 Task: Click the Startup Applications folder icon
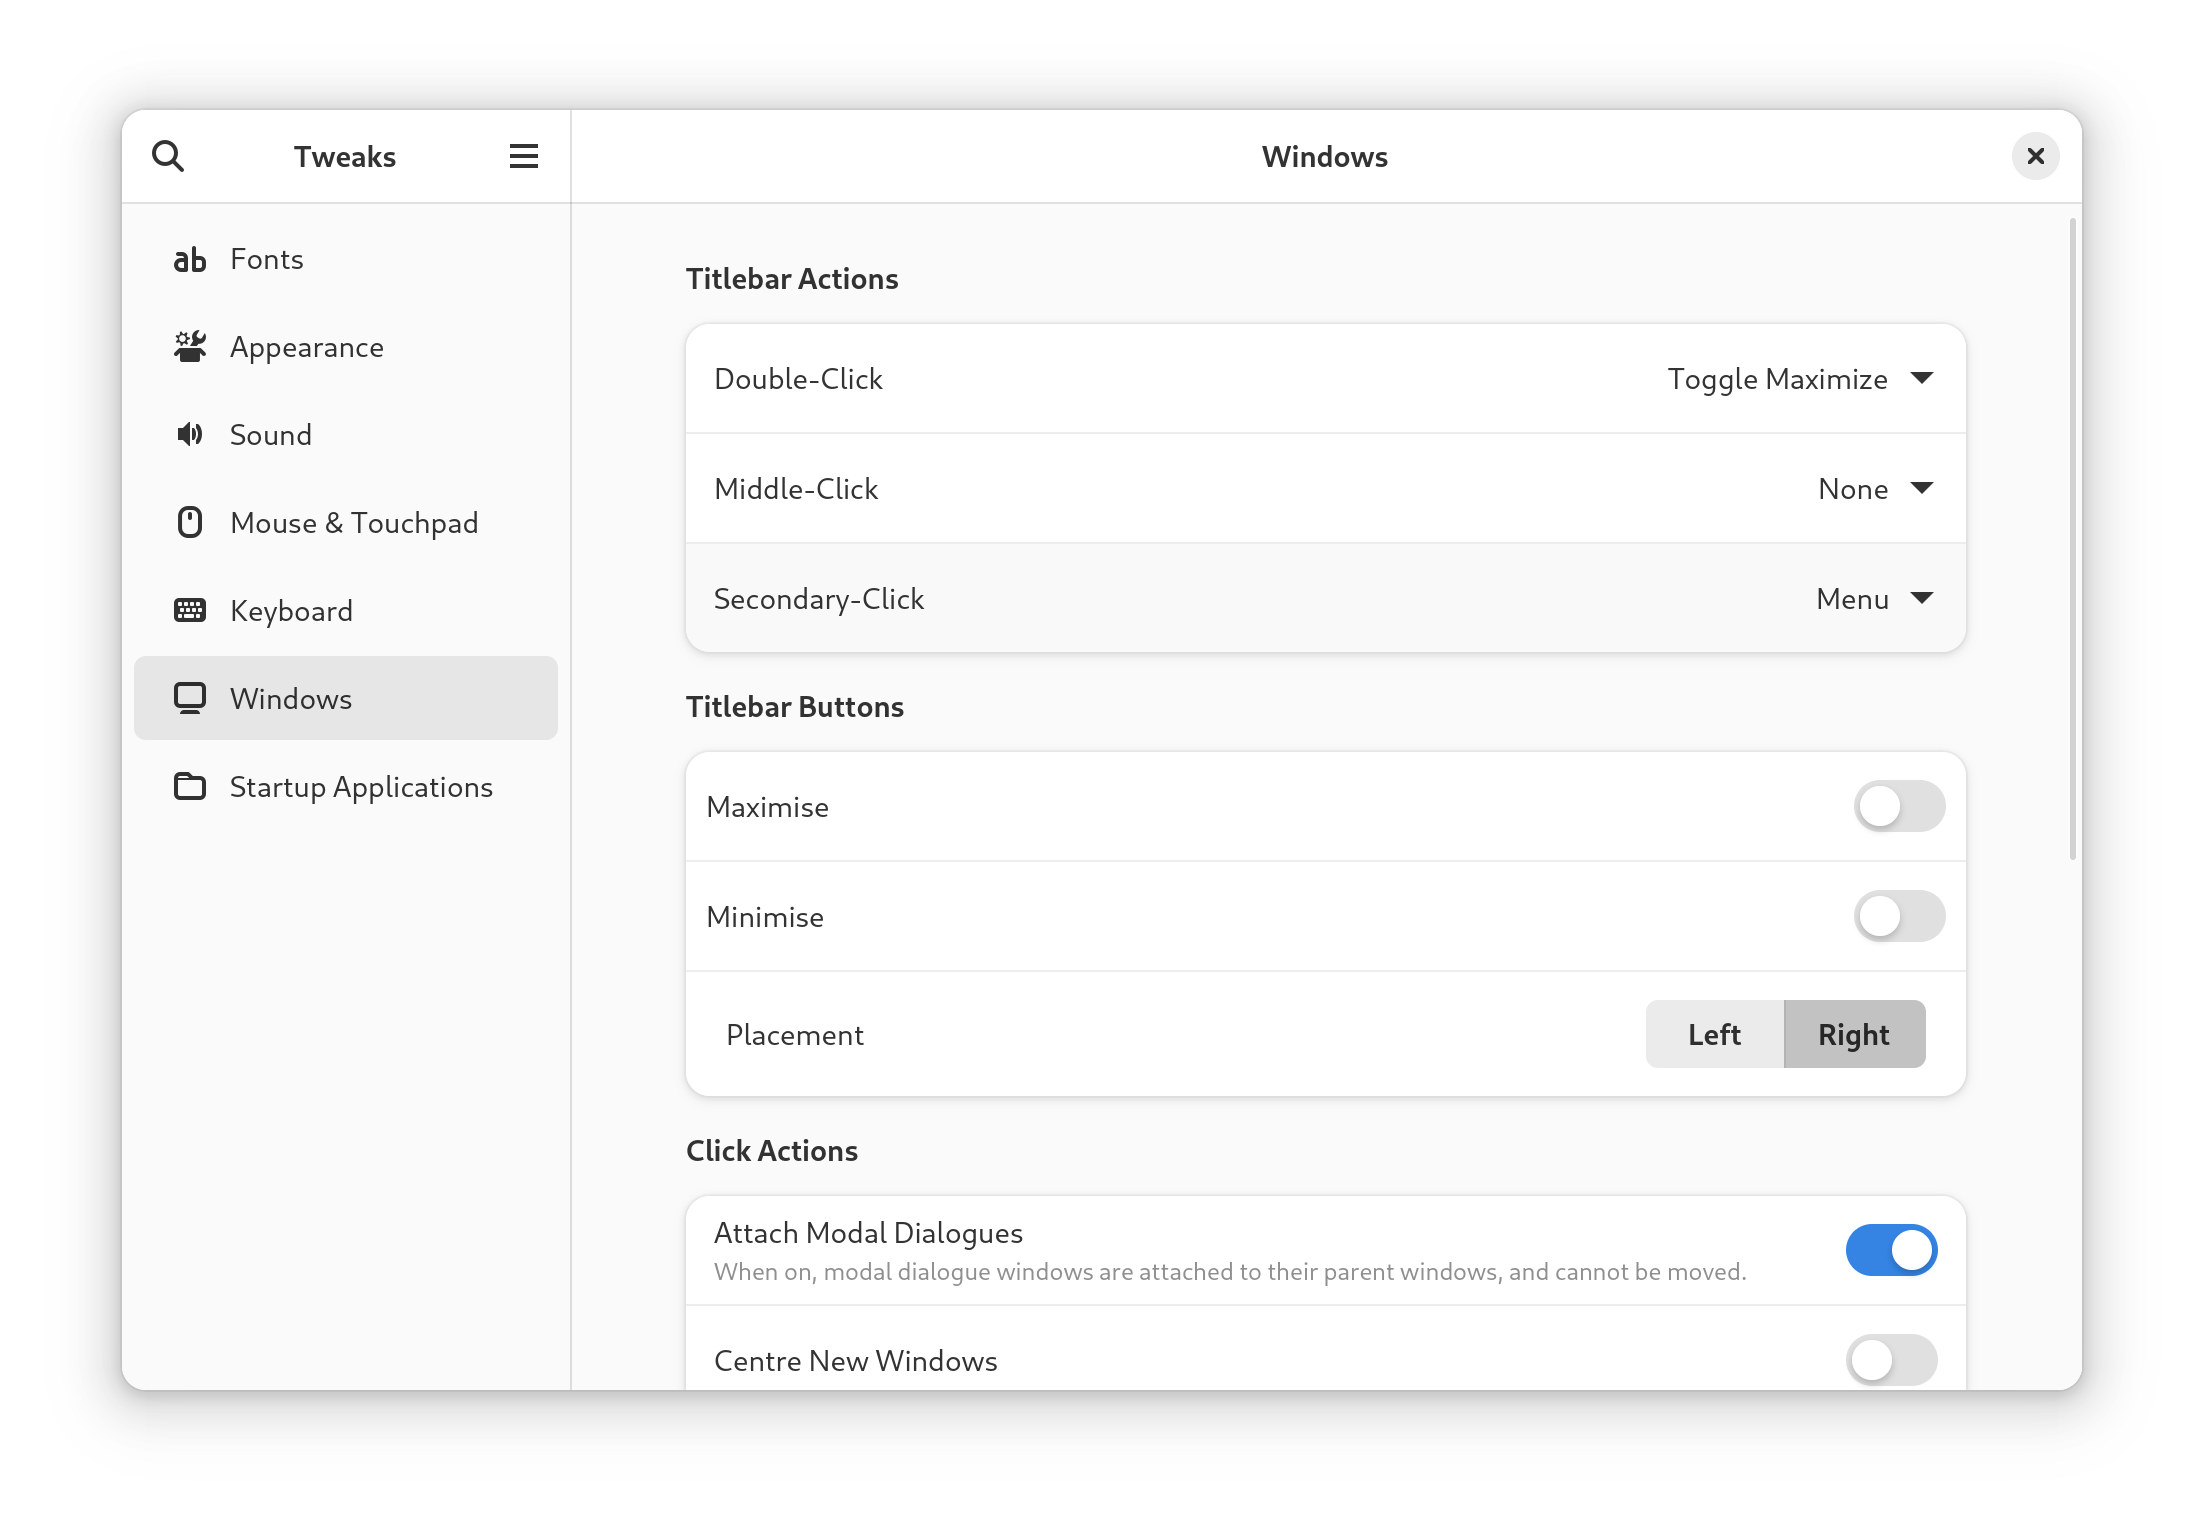click(190, 787)
